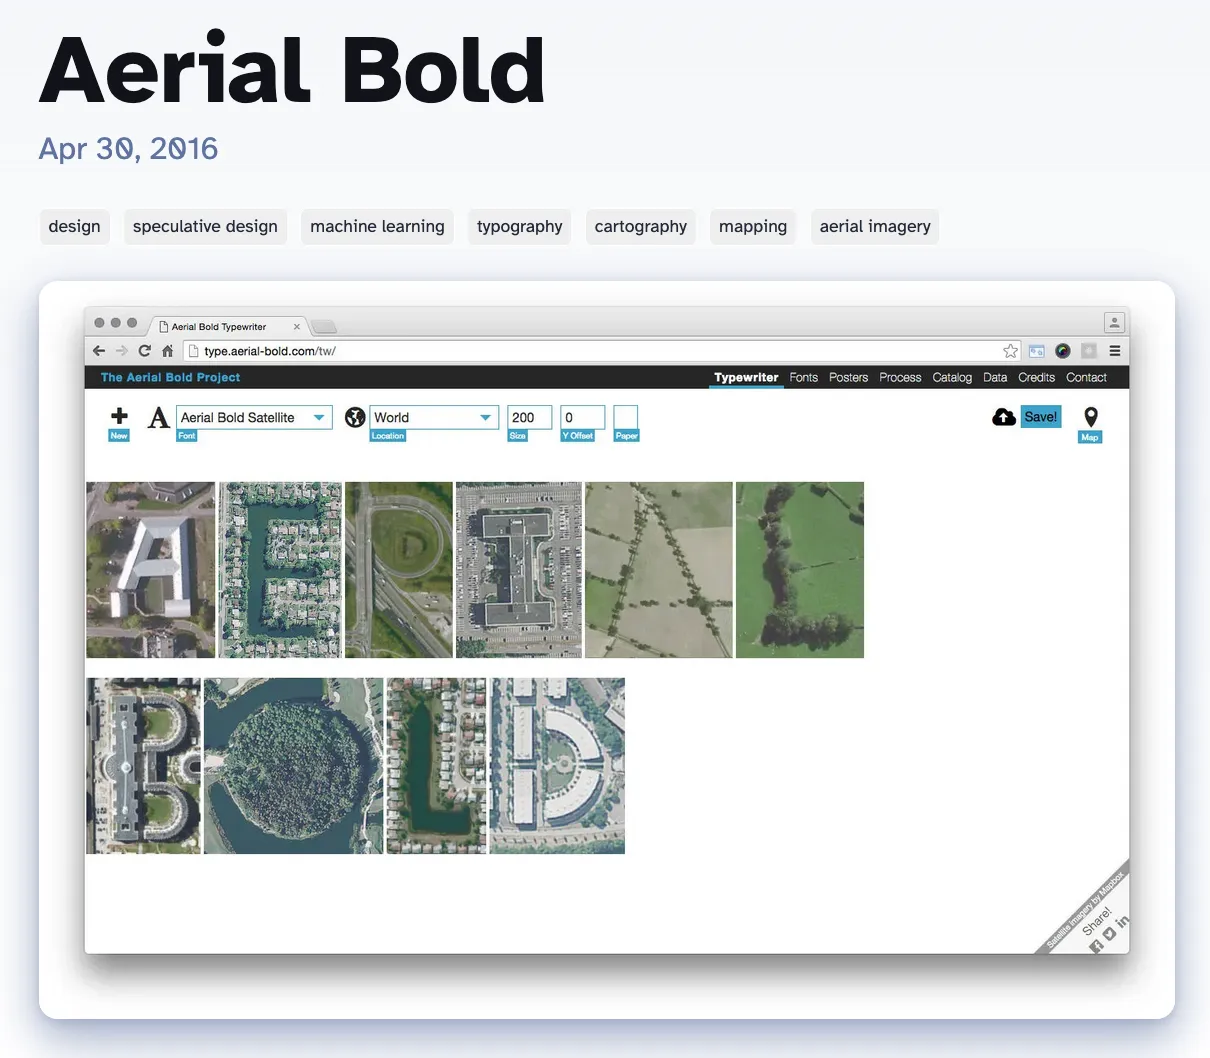Share via the Twitter icon
This screenshot has height=1058, width=1210.
(x=1109, y=934)
